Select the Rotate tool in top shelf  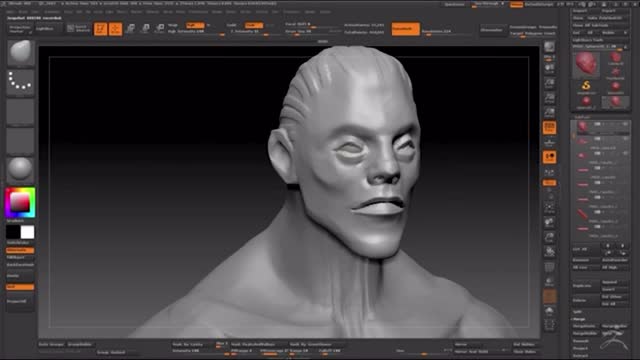(160, 29)
